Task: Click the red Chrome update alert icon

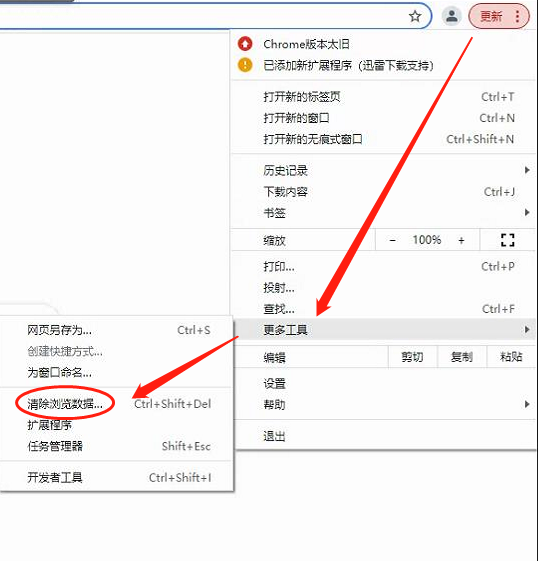Action: coord(245,44)
